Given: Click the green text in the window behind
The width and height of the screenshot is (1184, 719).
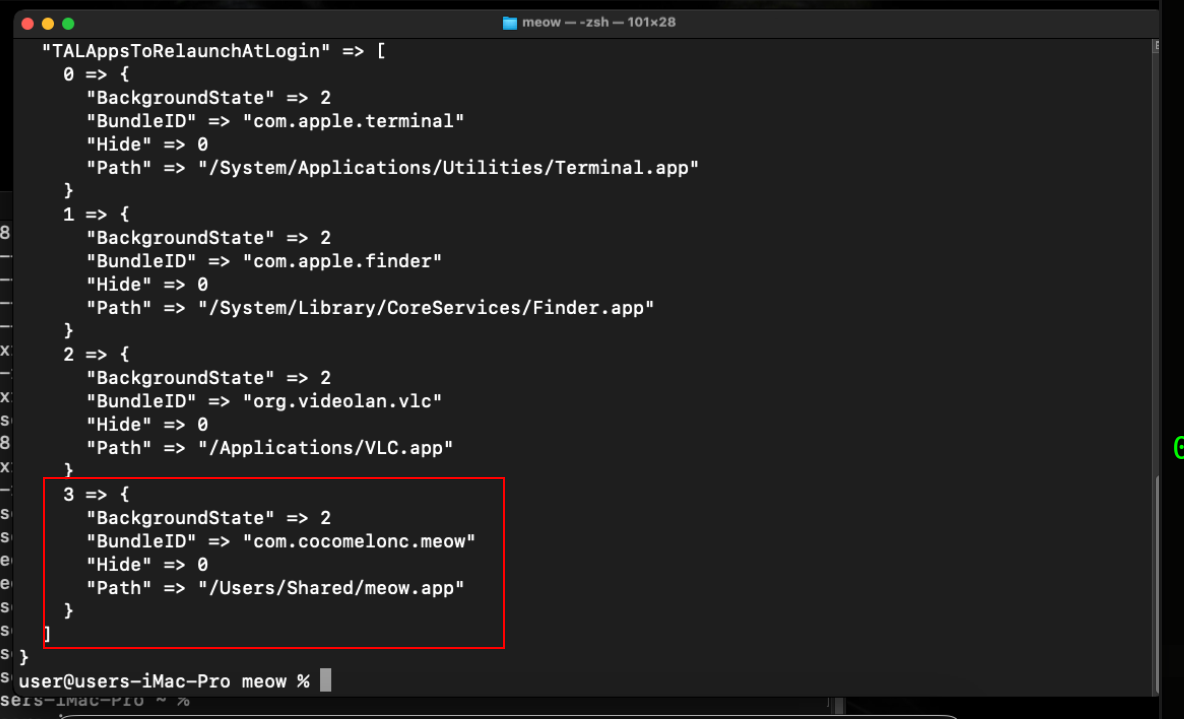Looking at the screenshot, I should click(x=1178, y=447).
